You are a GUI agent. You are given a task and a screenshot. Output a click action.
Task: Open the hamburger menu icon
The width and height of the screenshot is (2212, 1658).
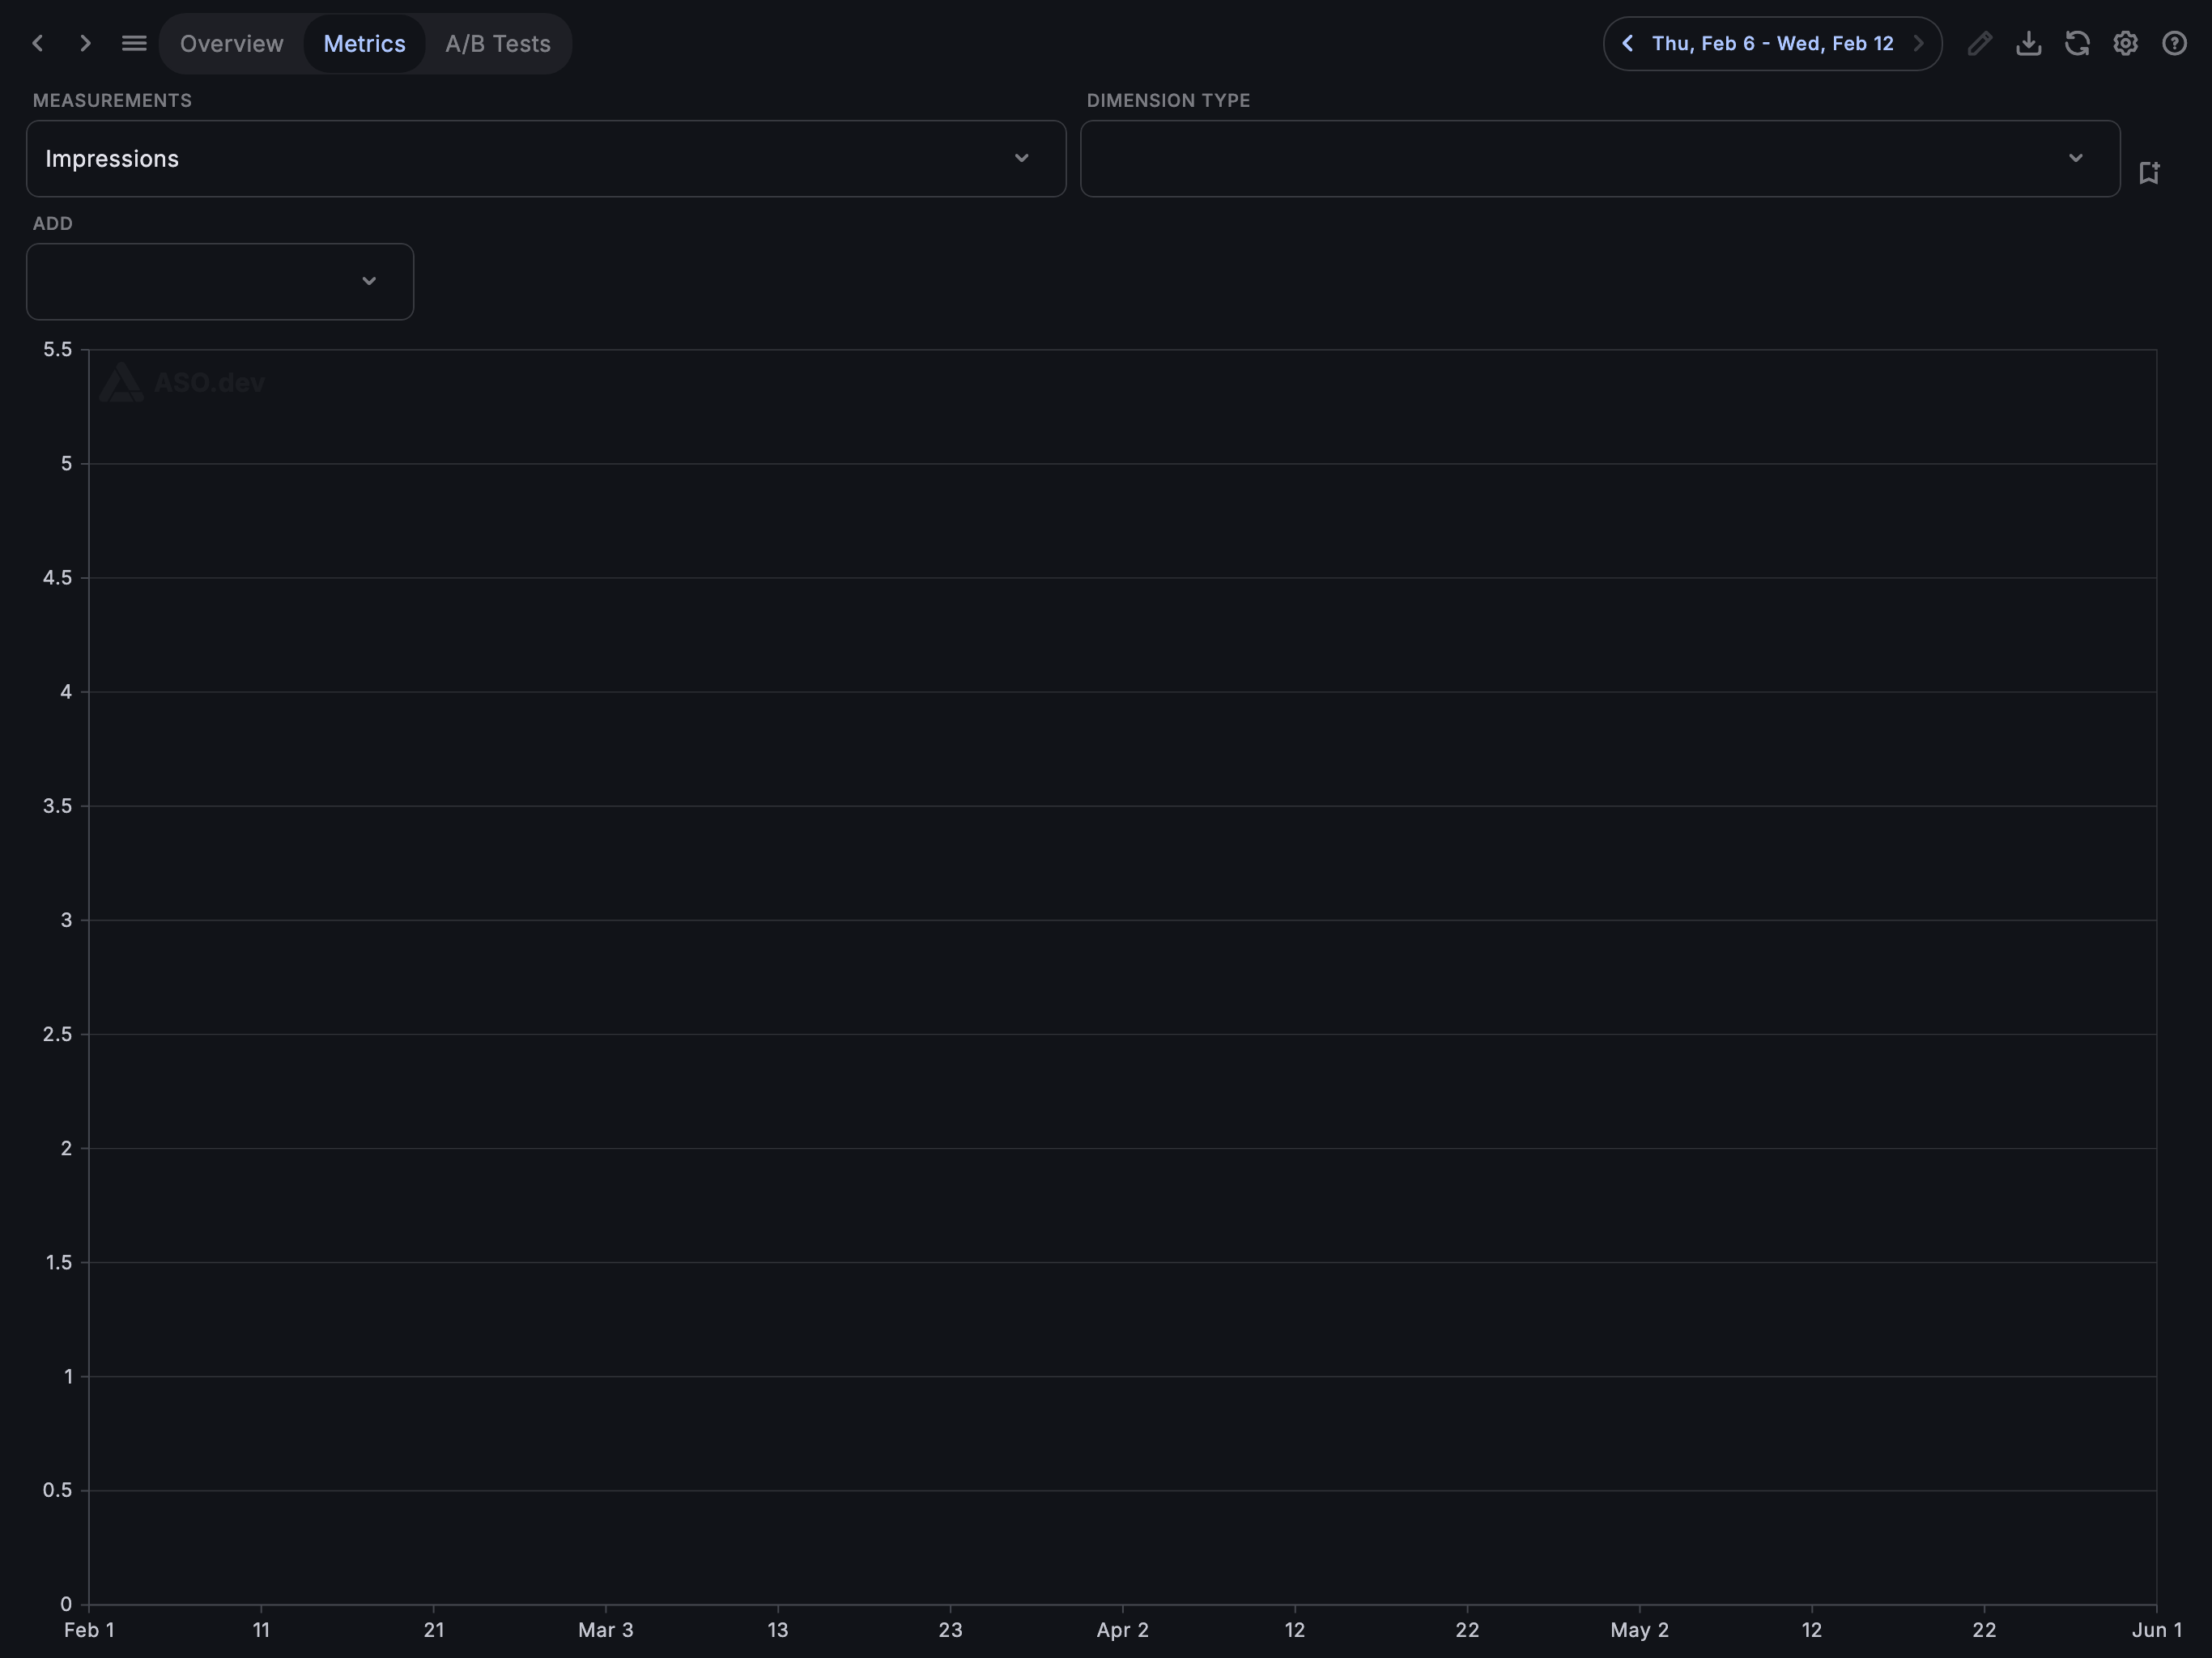click(134, 43)
